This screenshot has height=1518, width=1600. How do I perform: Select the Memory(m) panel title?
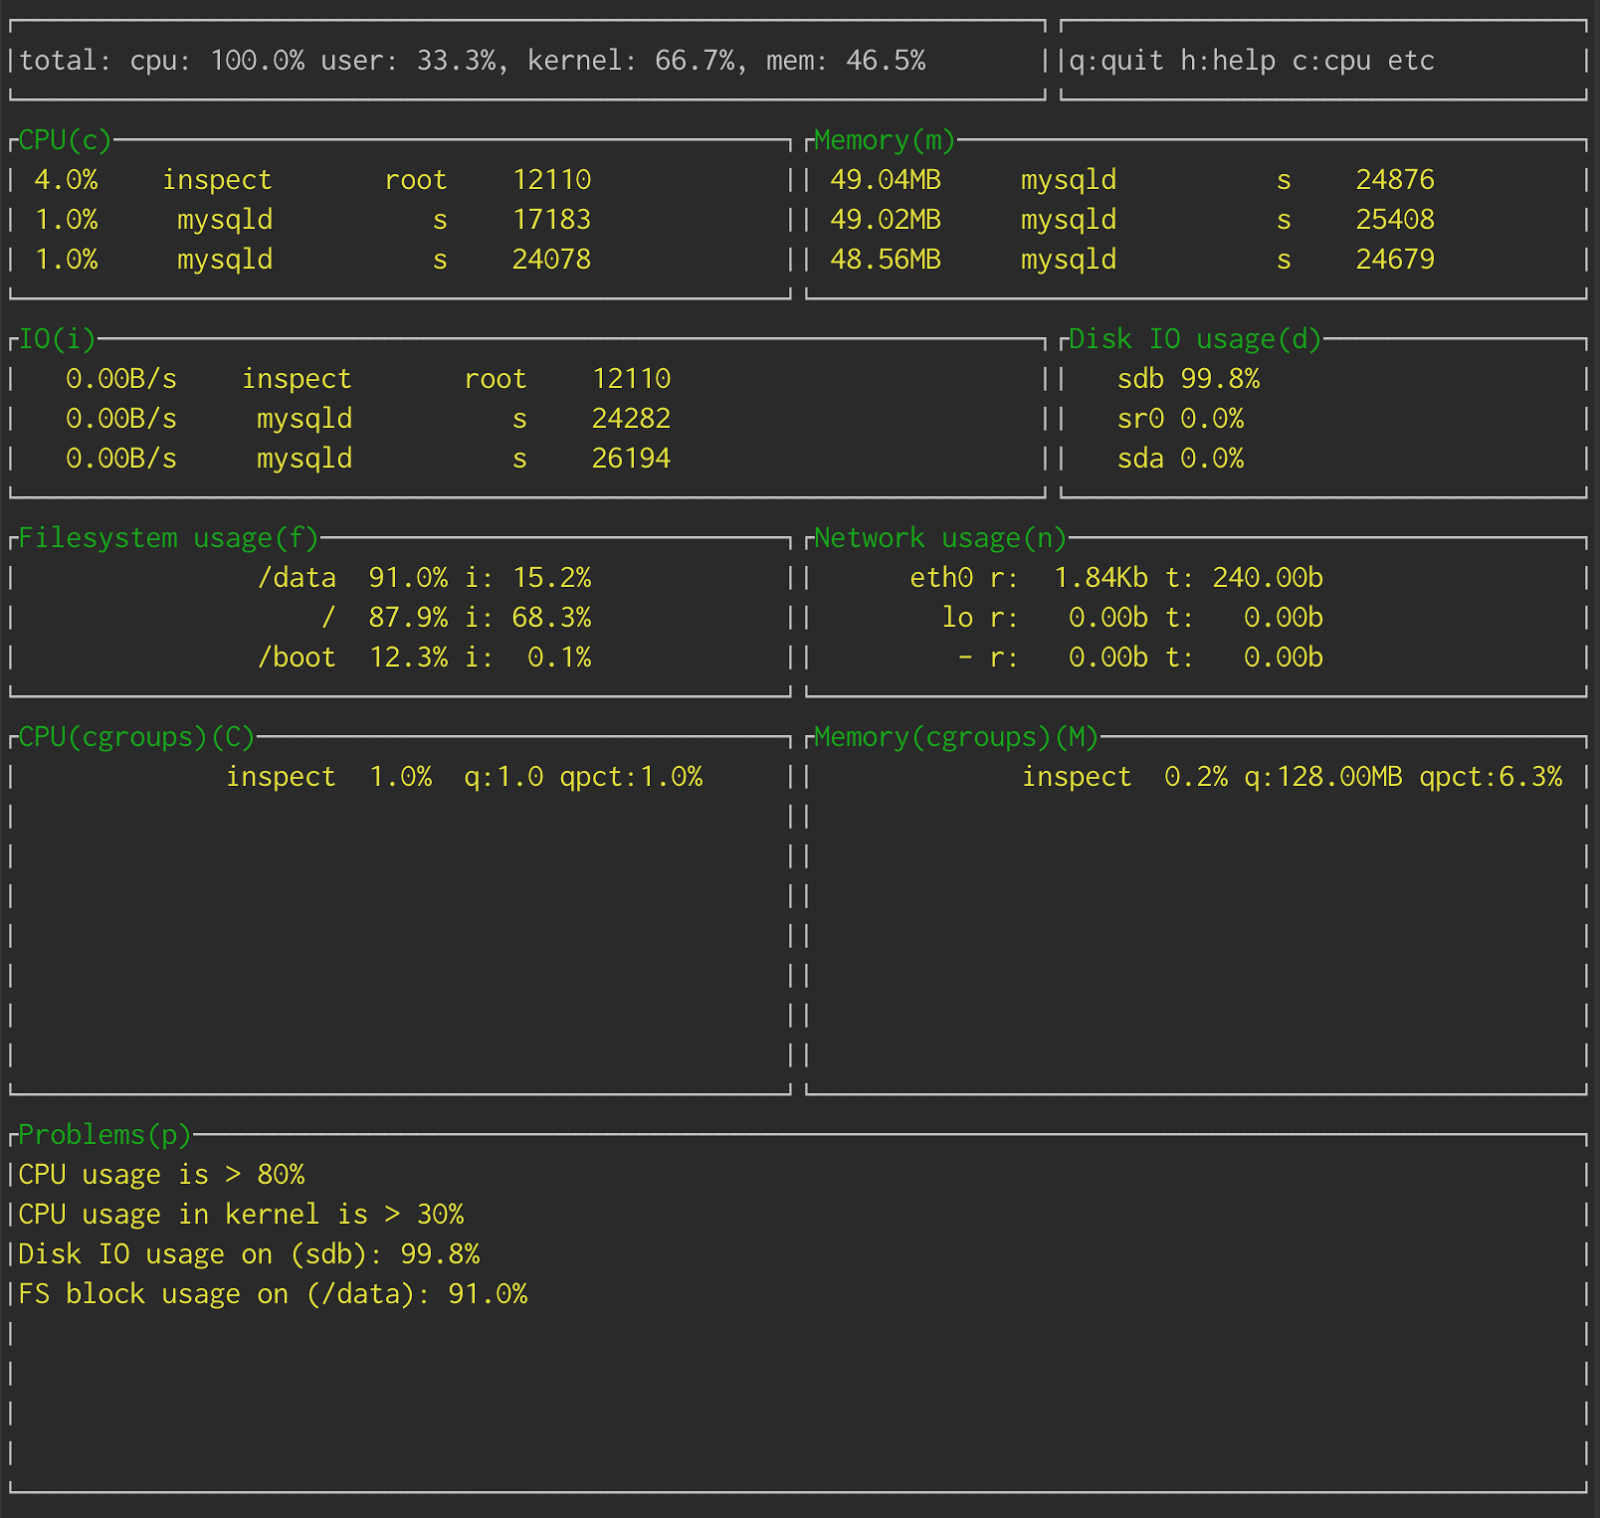[885, 140]
